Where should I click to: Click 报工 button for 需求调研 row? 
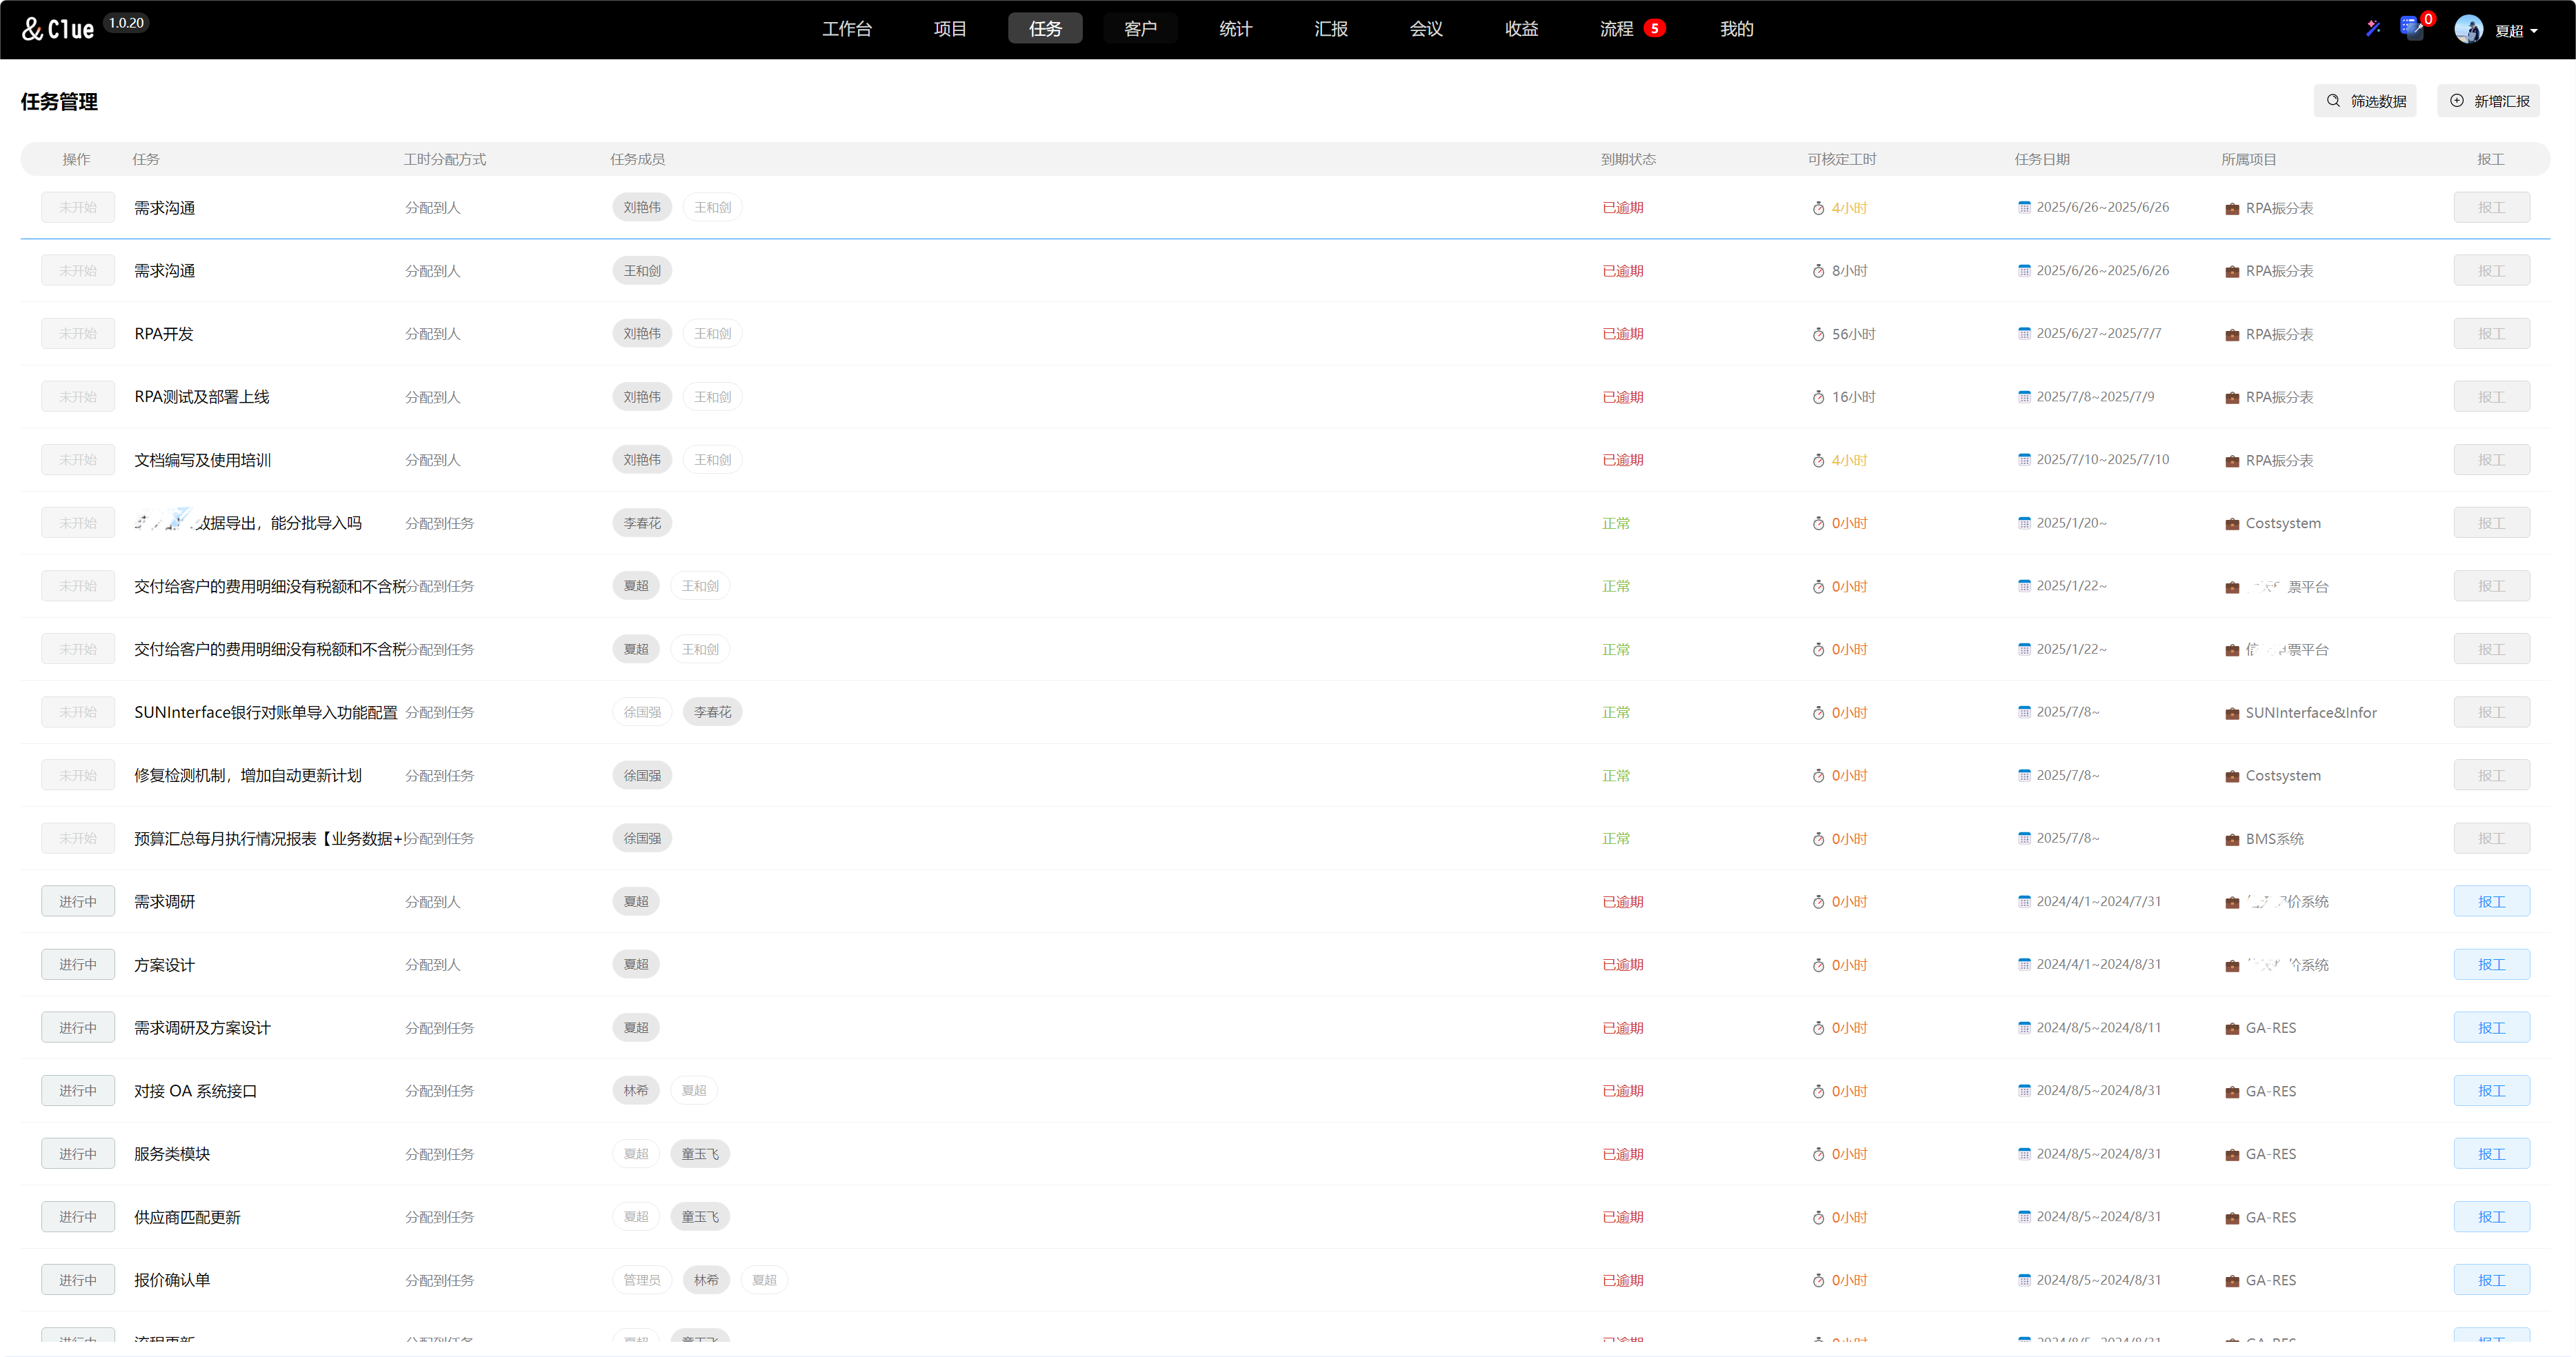click(2491, 901)
